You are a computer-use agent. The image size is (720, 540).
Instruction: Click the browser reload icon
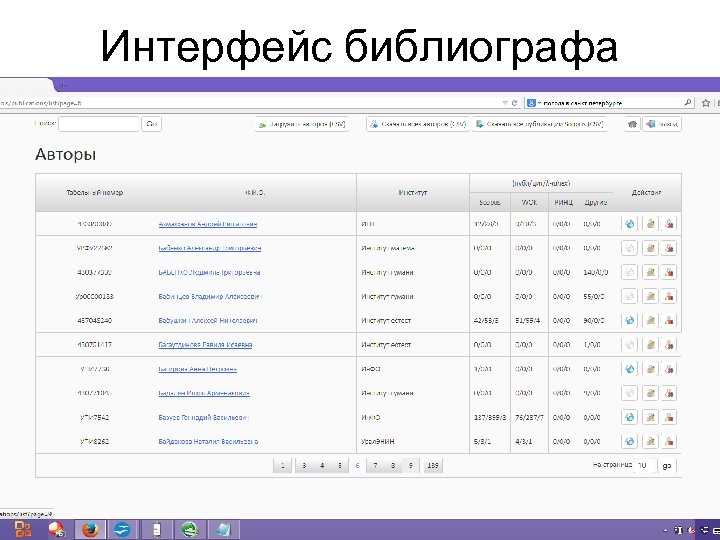tap(515, 103)
